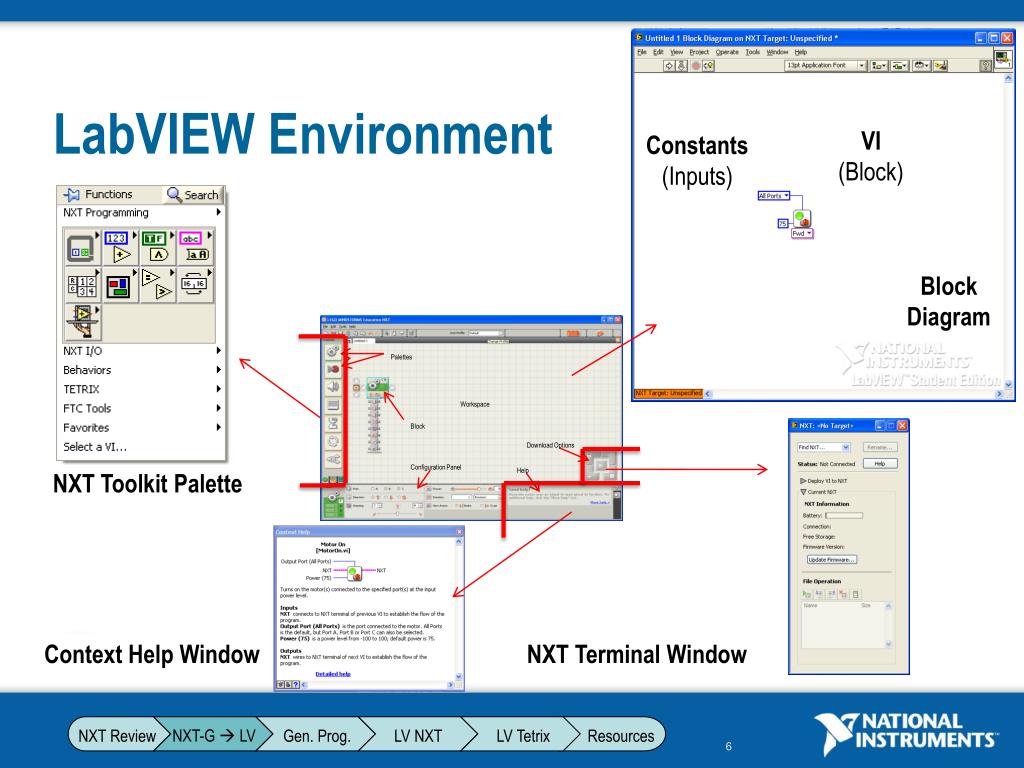
Task: Expand the TETRIX submenu
Action: [142, 389]
